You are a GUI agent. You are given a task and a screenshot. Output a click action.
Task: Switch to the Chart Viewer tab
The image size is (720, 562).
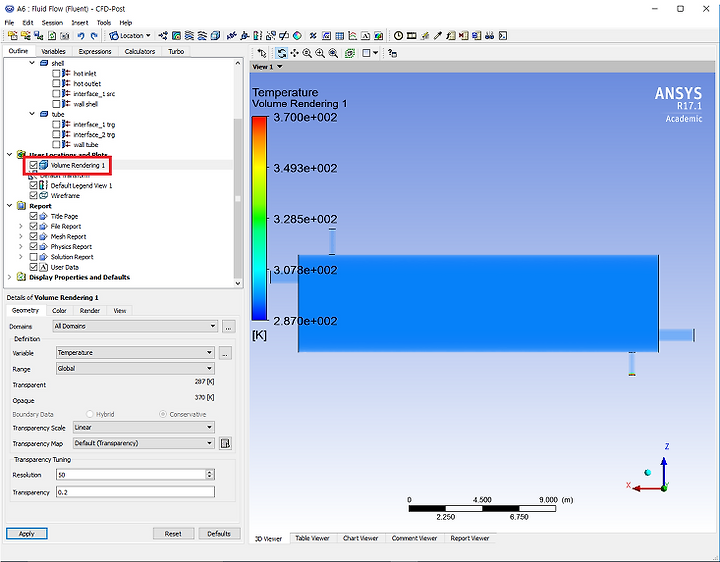click(x=360, y=538)
